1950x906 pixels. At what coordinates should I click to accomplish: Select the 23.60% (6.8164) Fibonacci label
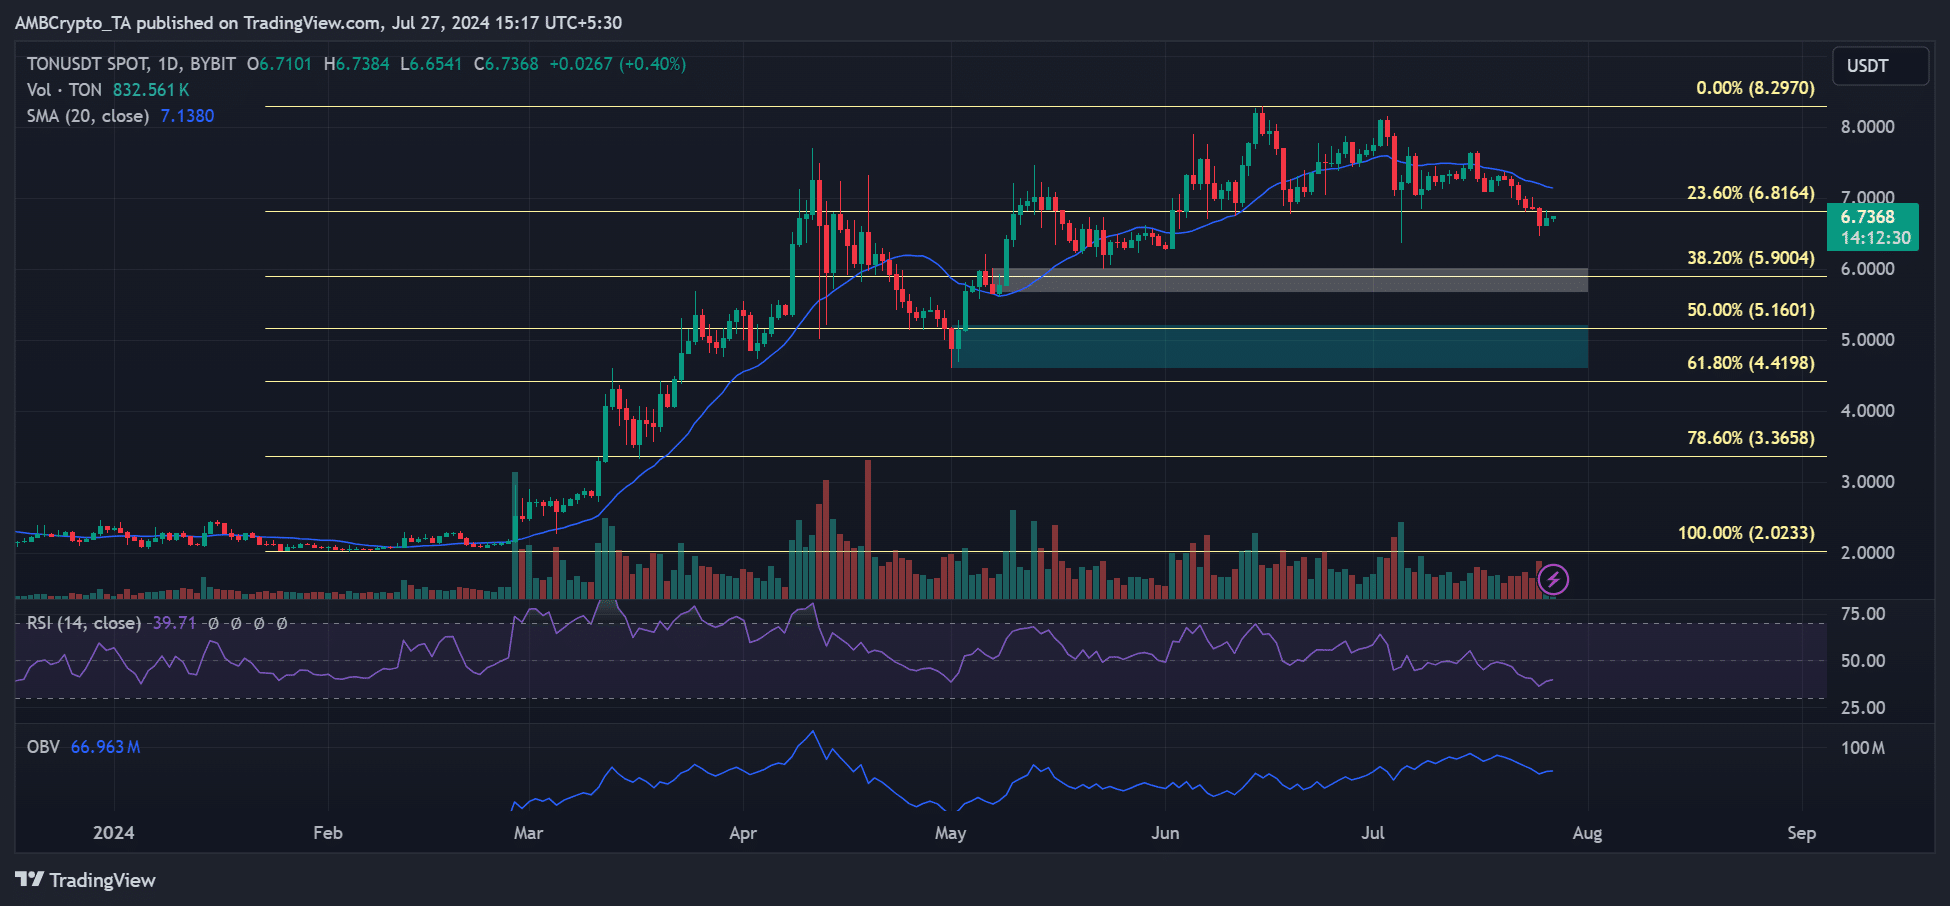pos(1751,193)
